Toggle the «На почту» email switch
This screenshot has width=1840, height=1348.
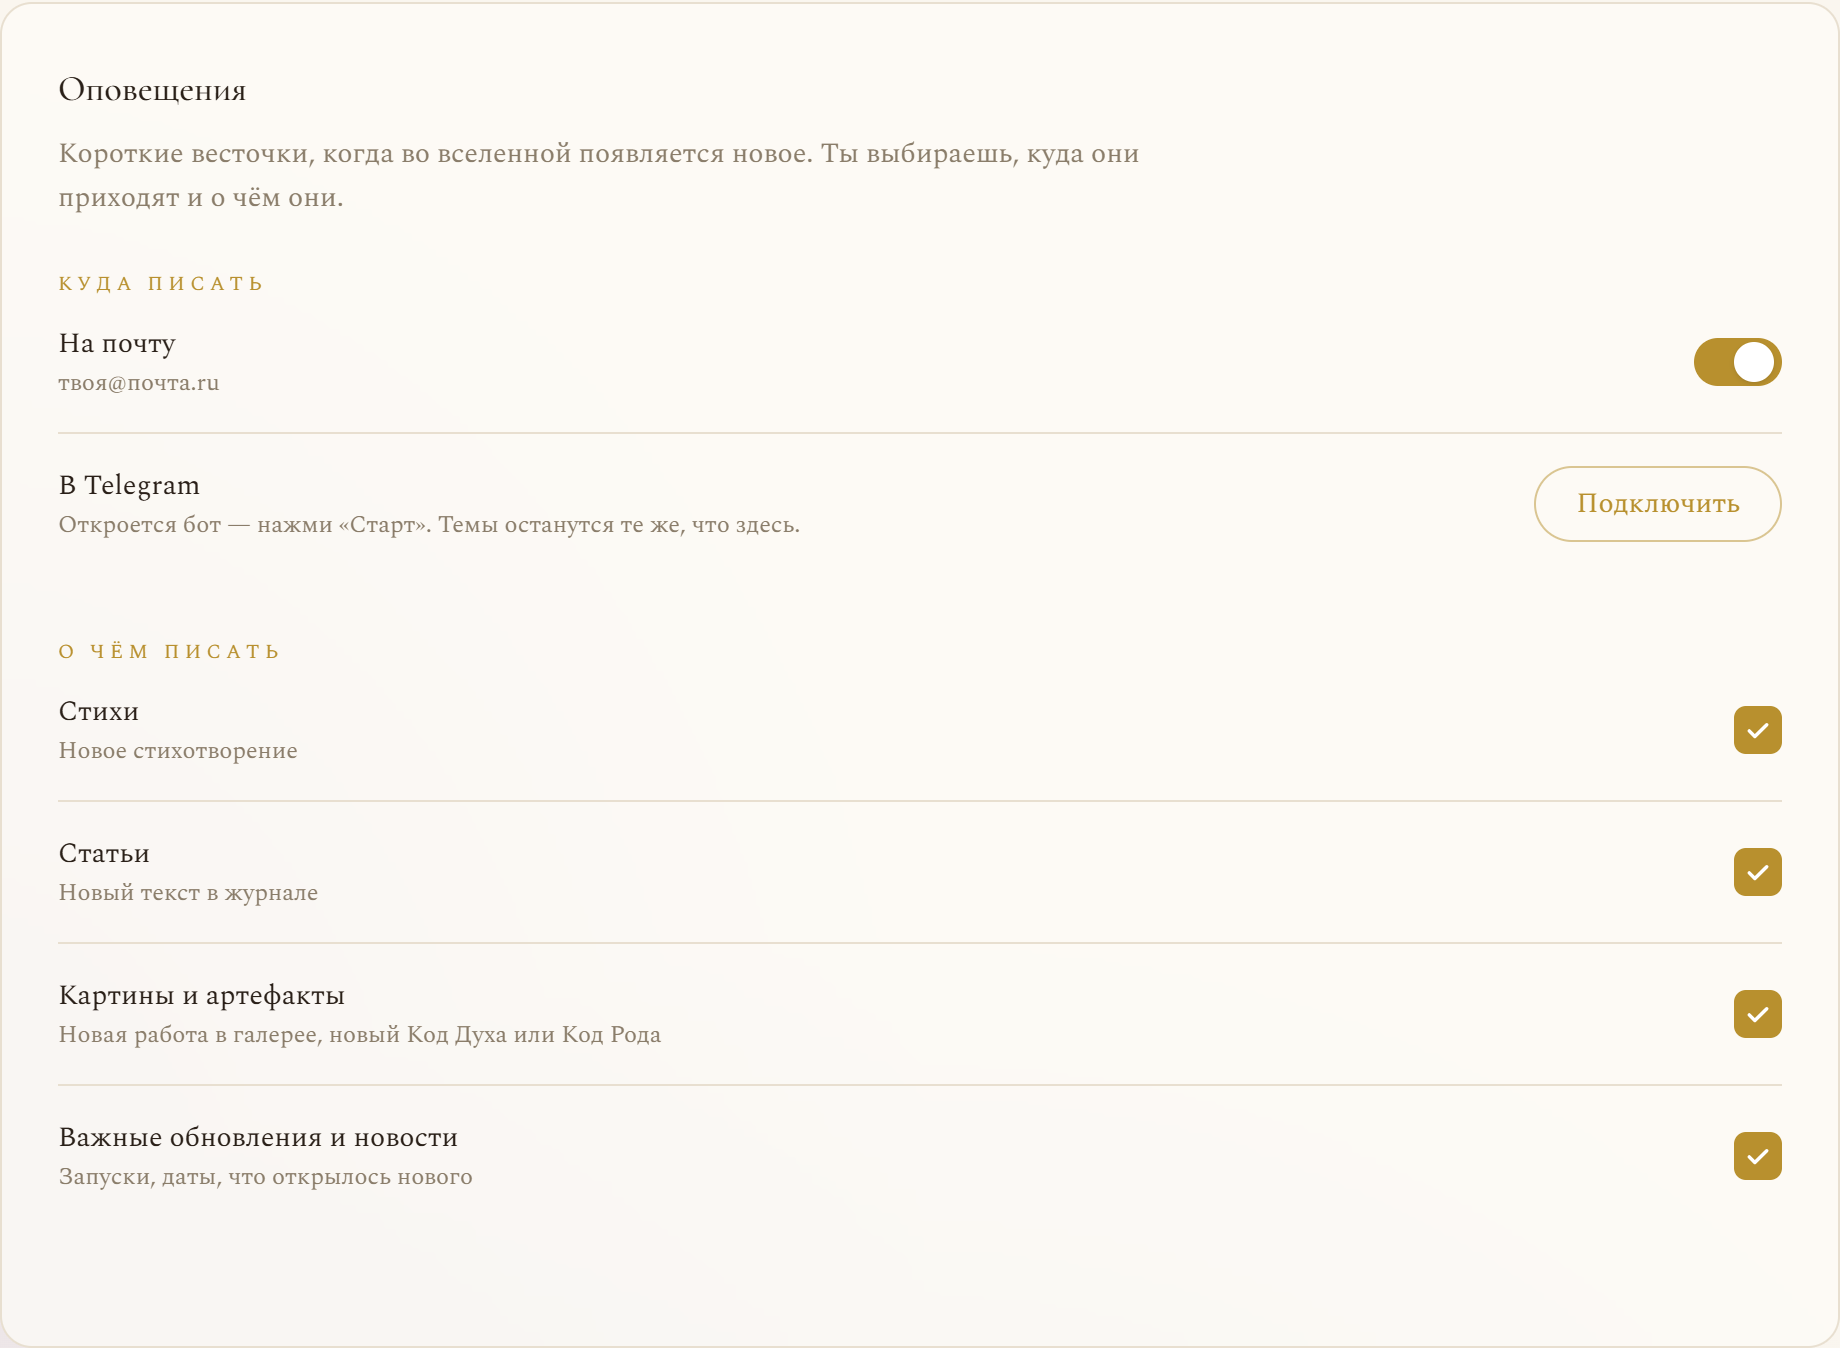point(1737,362)
